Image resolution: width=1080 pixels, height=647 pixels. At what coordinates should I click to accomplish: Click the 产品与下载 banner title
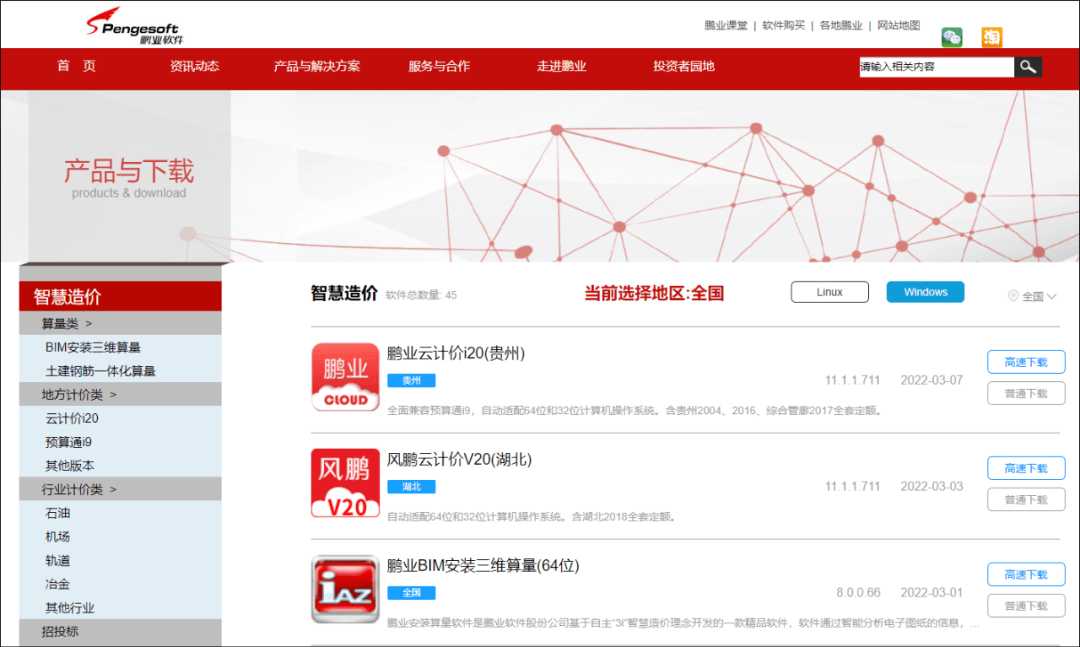tap(129, 171)
